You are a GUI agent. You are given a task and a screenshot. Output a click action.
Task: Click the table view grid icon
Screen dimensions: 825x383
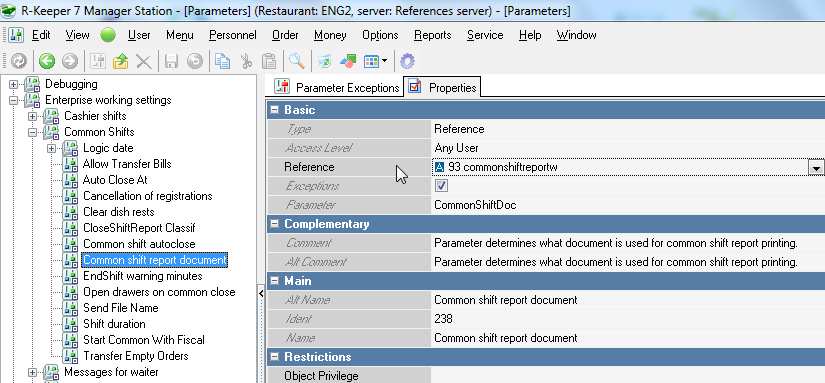coord(371,62)
